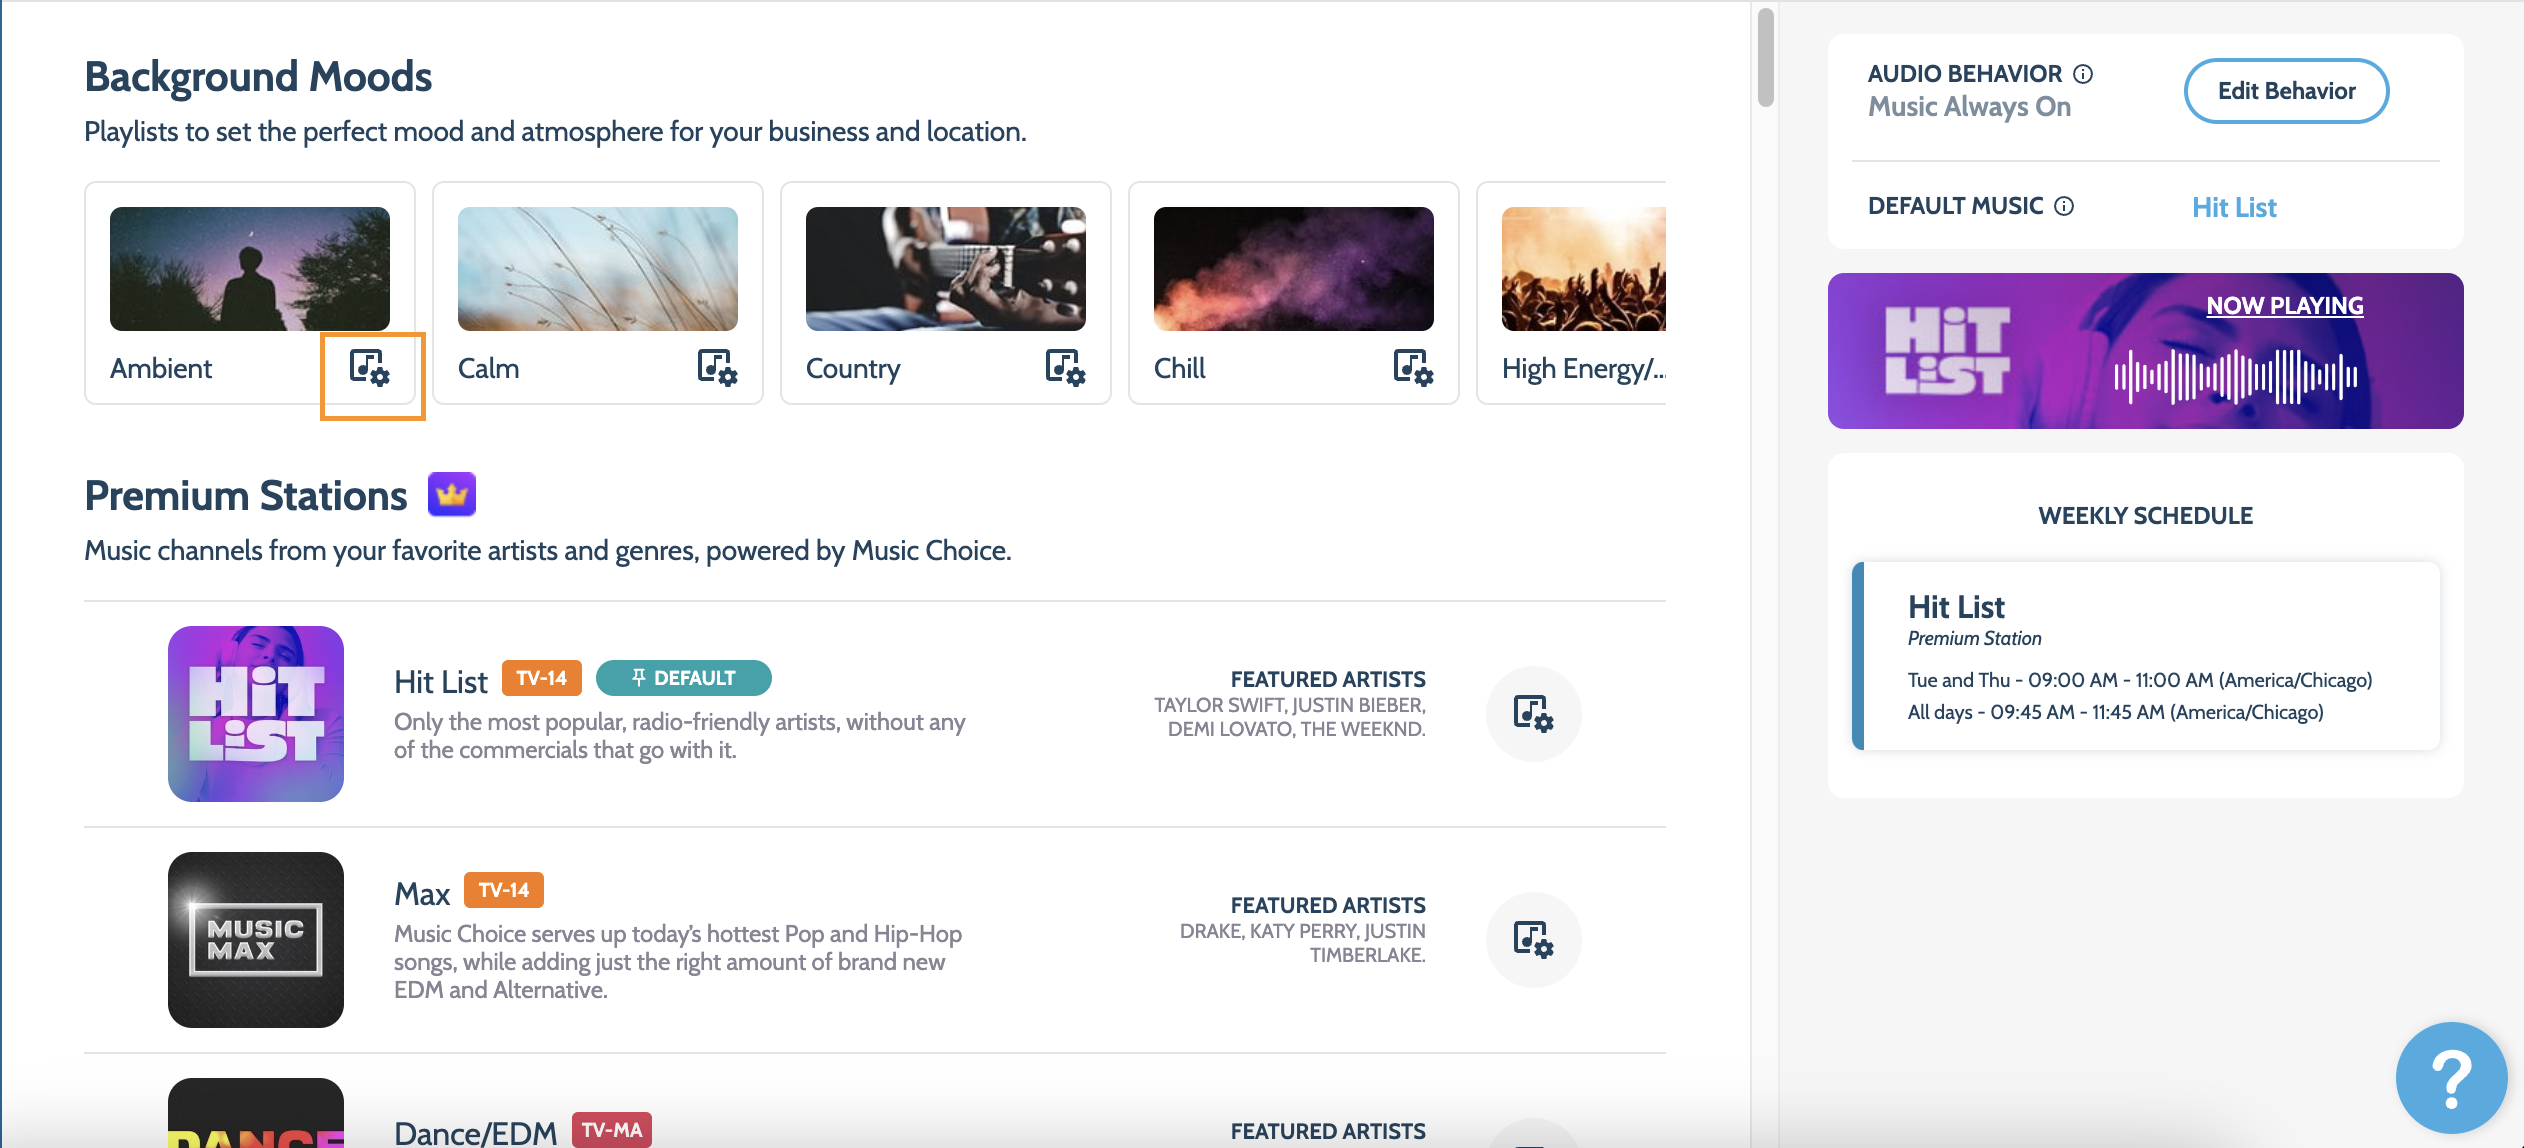Open music settings for Chill mood
This screenshot has width=2524, height=1148.
click(1413, 368)
